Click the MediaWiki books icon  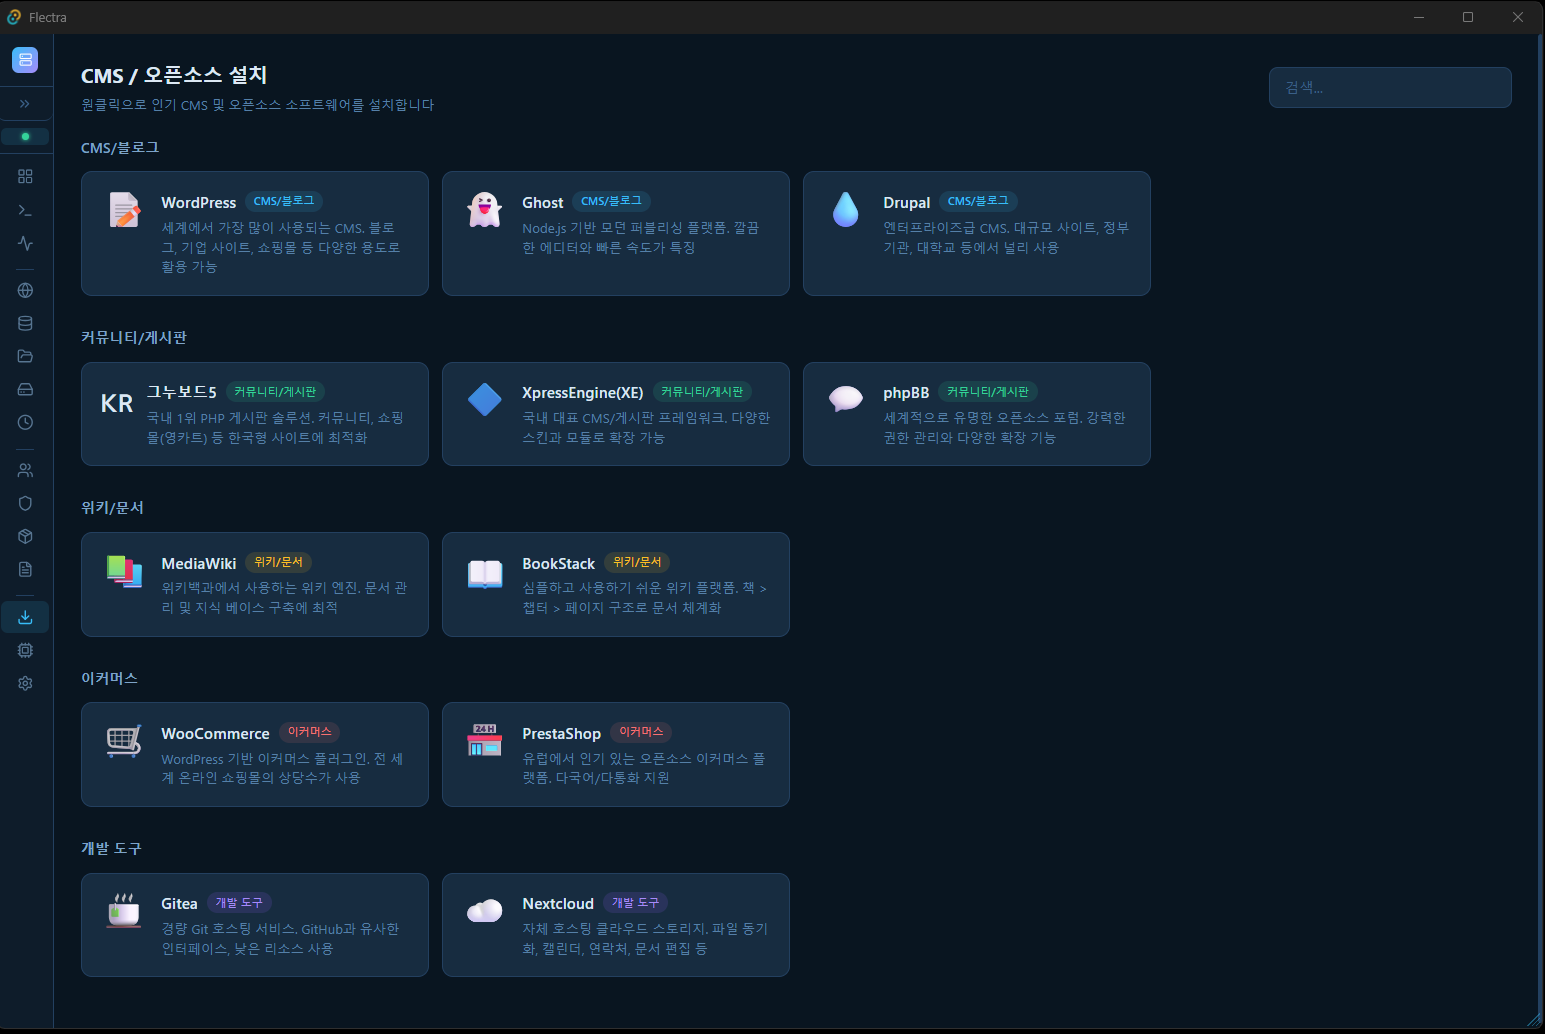point(124,572)
